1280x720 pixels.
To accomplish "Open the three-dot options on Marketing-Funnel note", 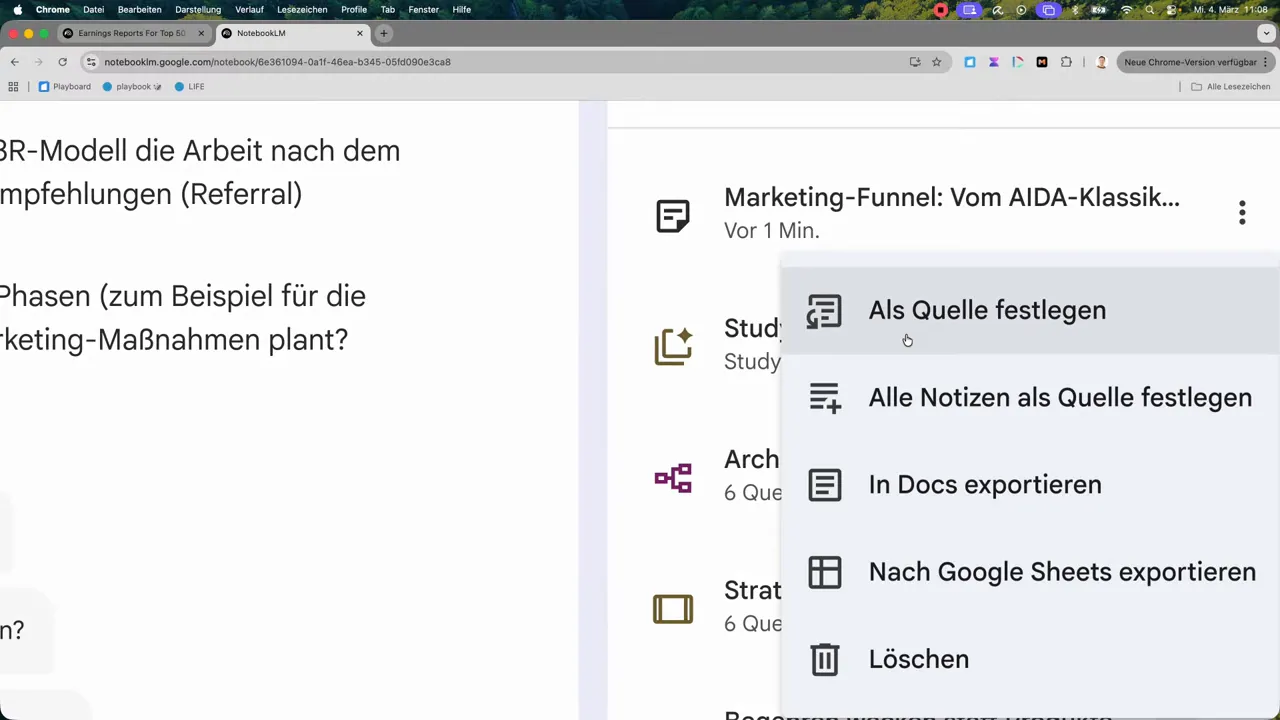I will tap(1242, 212).
